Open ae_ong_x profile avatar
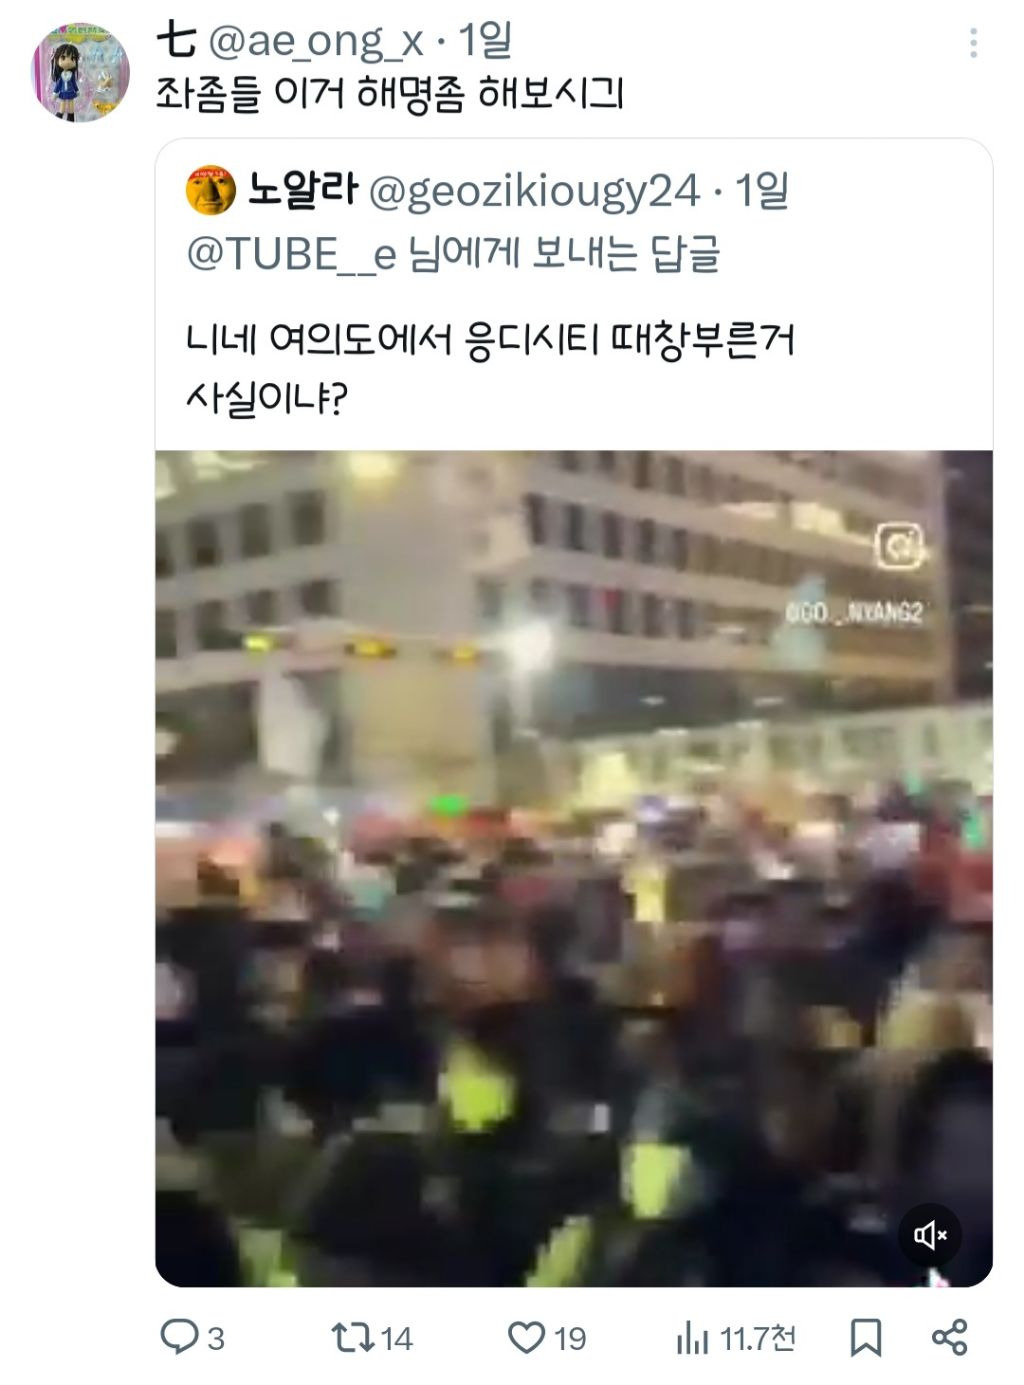1024x1385 pixels. coord(81,73)
